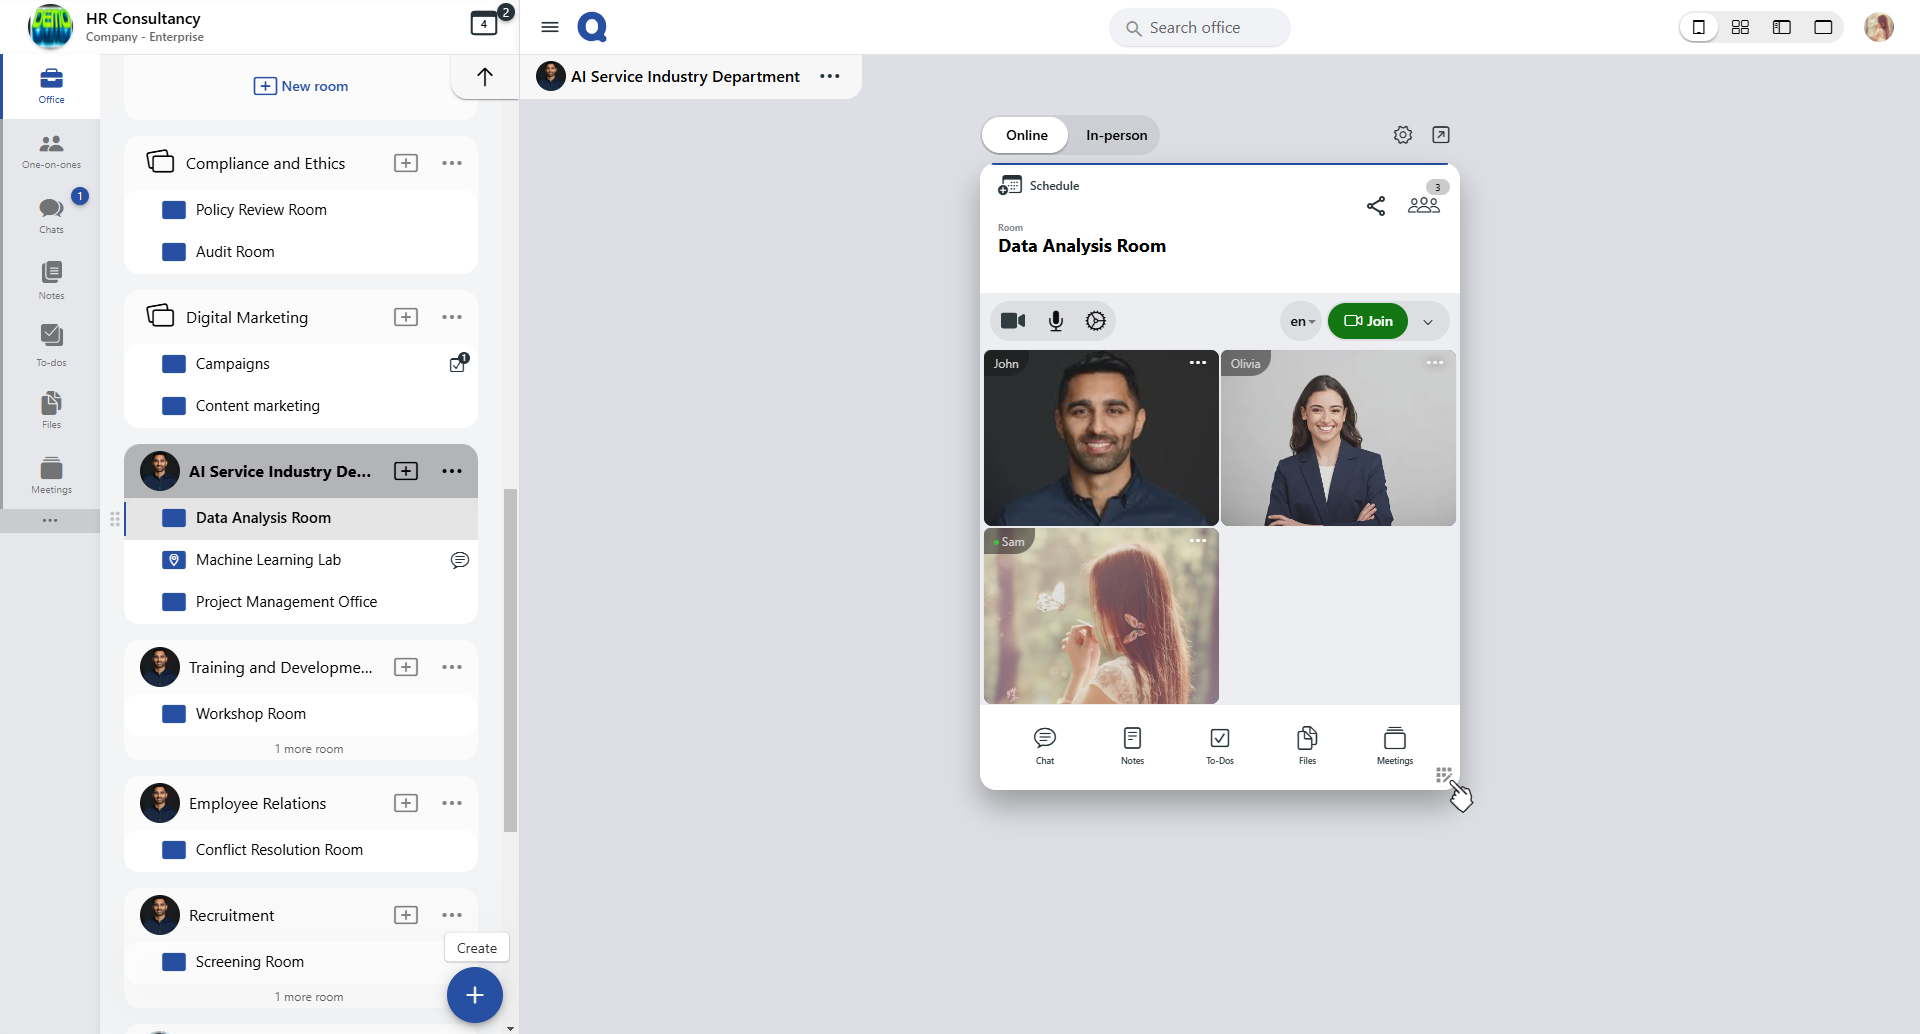Click the Search office field
Viewport: 1920px width, 1034px height.
pos(1199,28)
